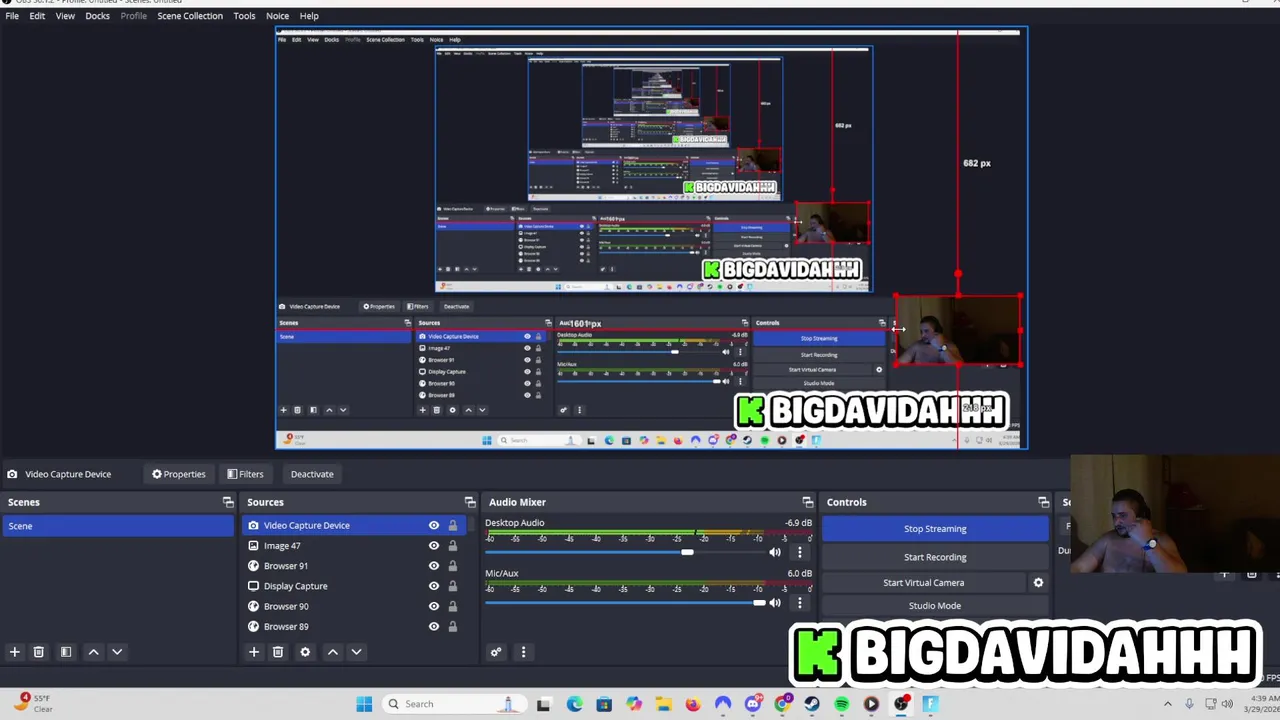This screenshot has width=1280, height=720.
Task: Mute Desktop Audio speaker icon
Action: click(775, 552)
